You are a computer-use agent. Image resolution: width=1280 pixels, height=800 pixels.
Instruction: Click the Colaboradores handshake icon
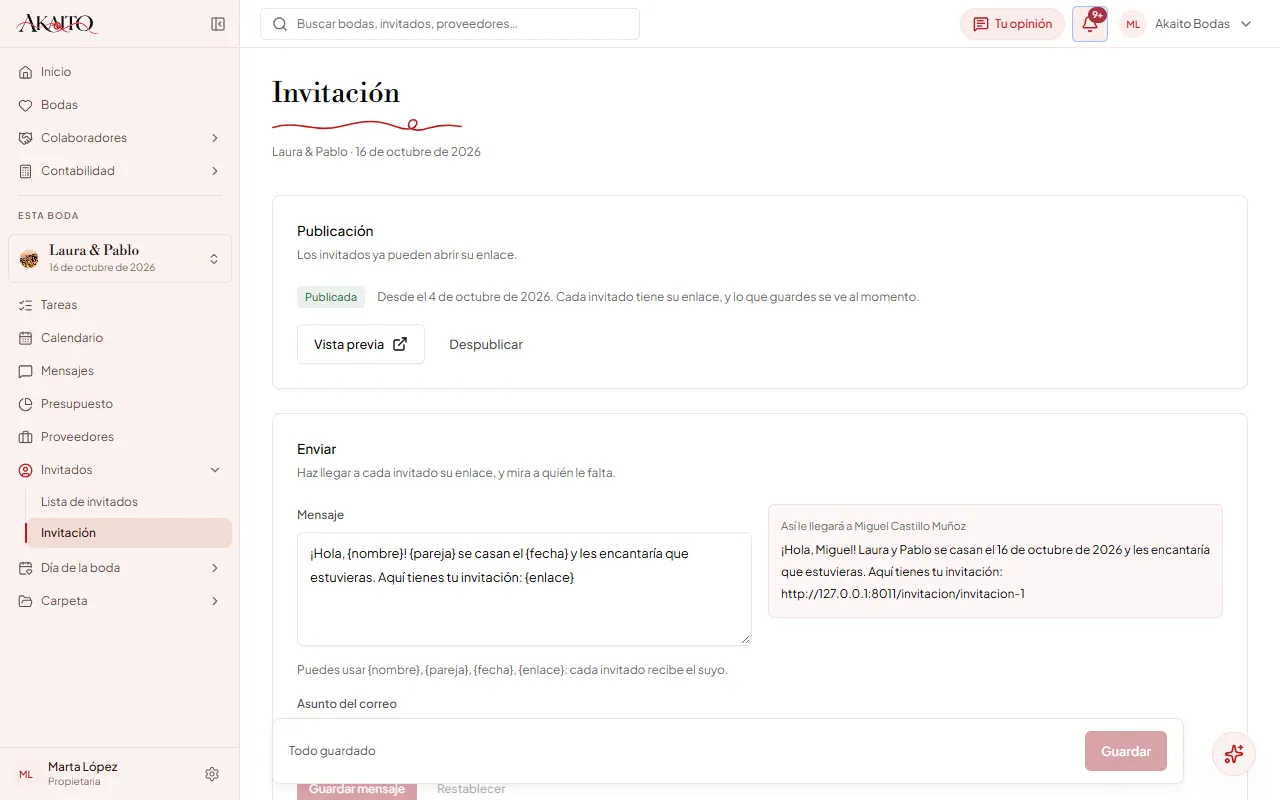coord(26,138)
